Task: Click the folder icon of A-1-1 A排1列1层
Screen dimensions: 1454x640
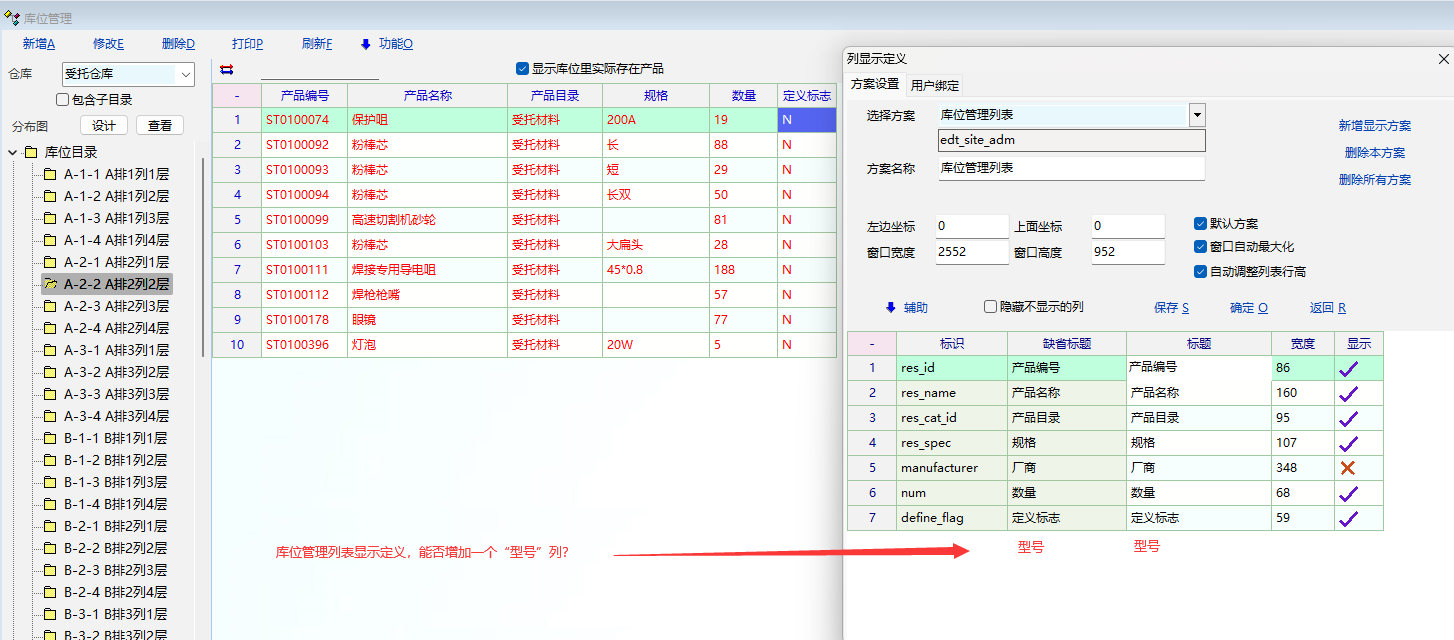Action: (50, 174)
